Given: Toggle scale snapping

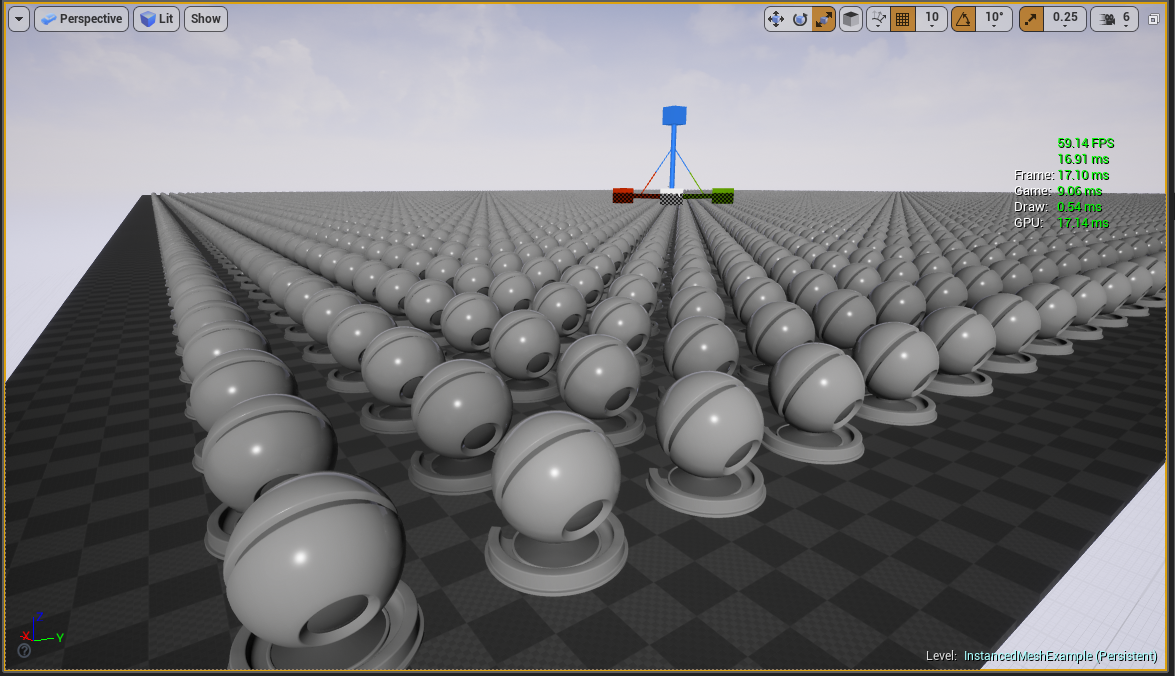Looking at the screenshot, I should click(x=1032, y=19).
